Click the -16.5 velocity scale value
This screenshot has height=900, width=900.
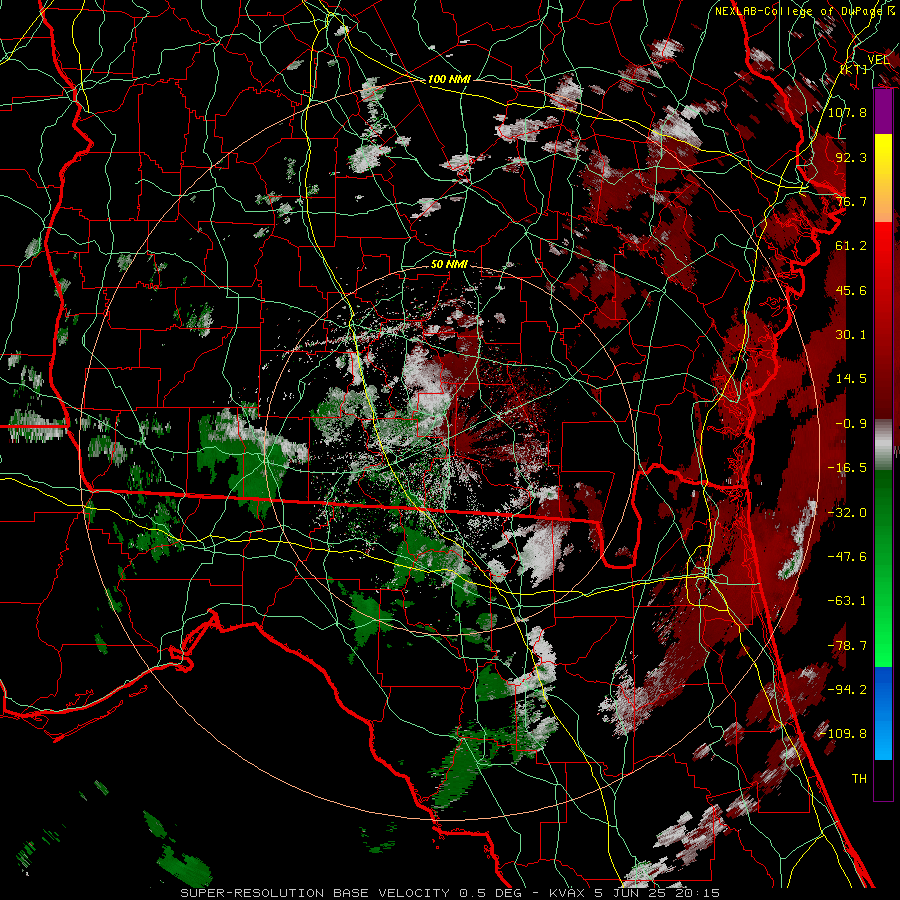[847, 468]
